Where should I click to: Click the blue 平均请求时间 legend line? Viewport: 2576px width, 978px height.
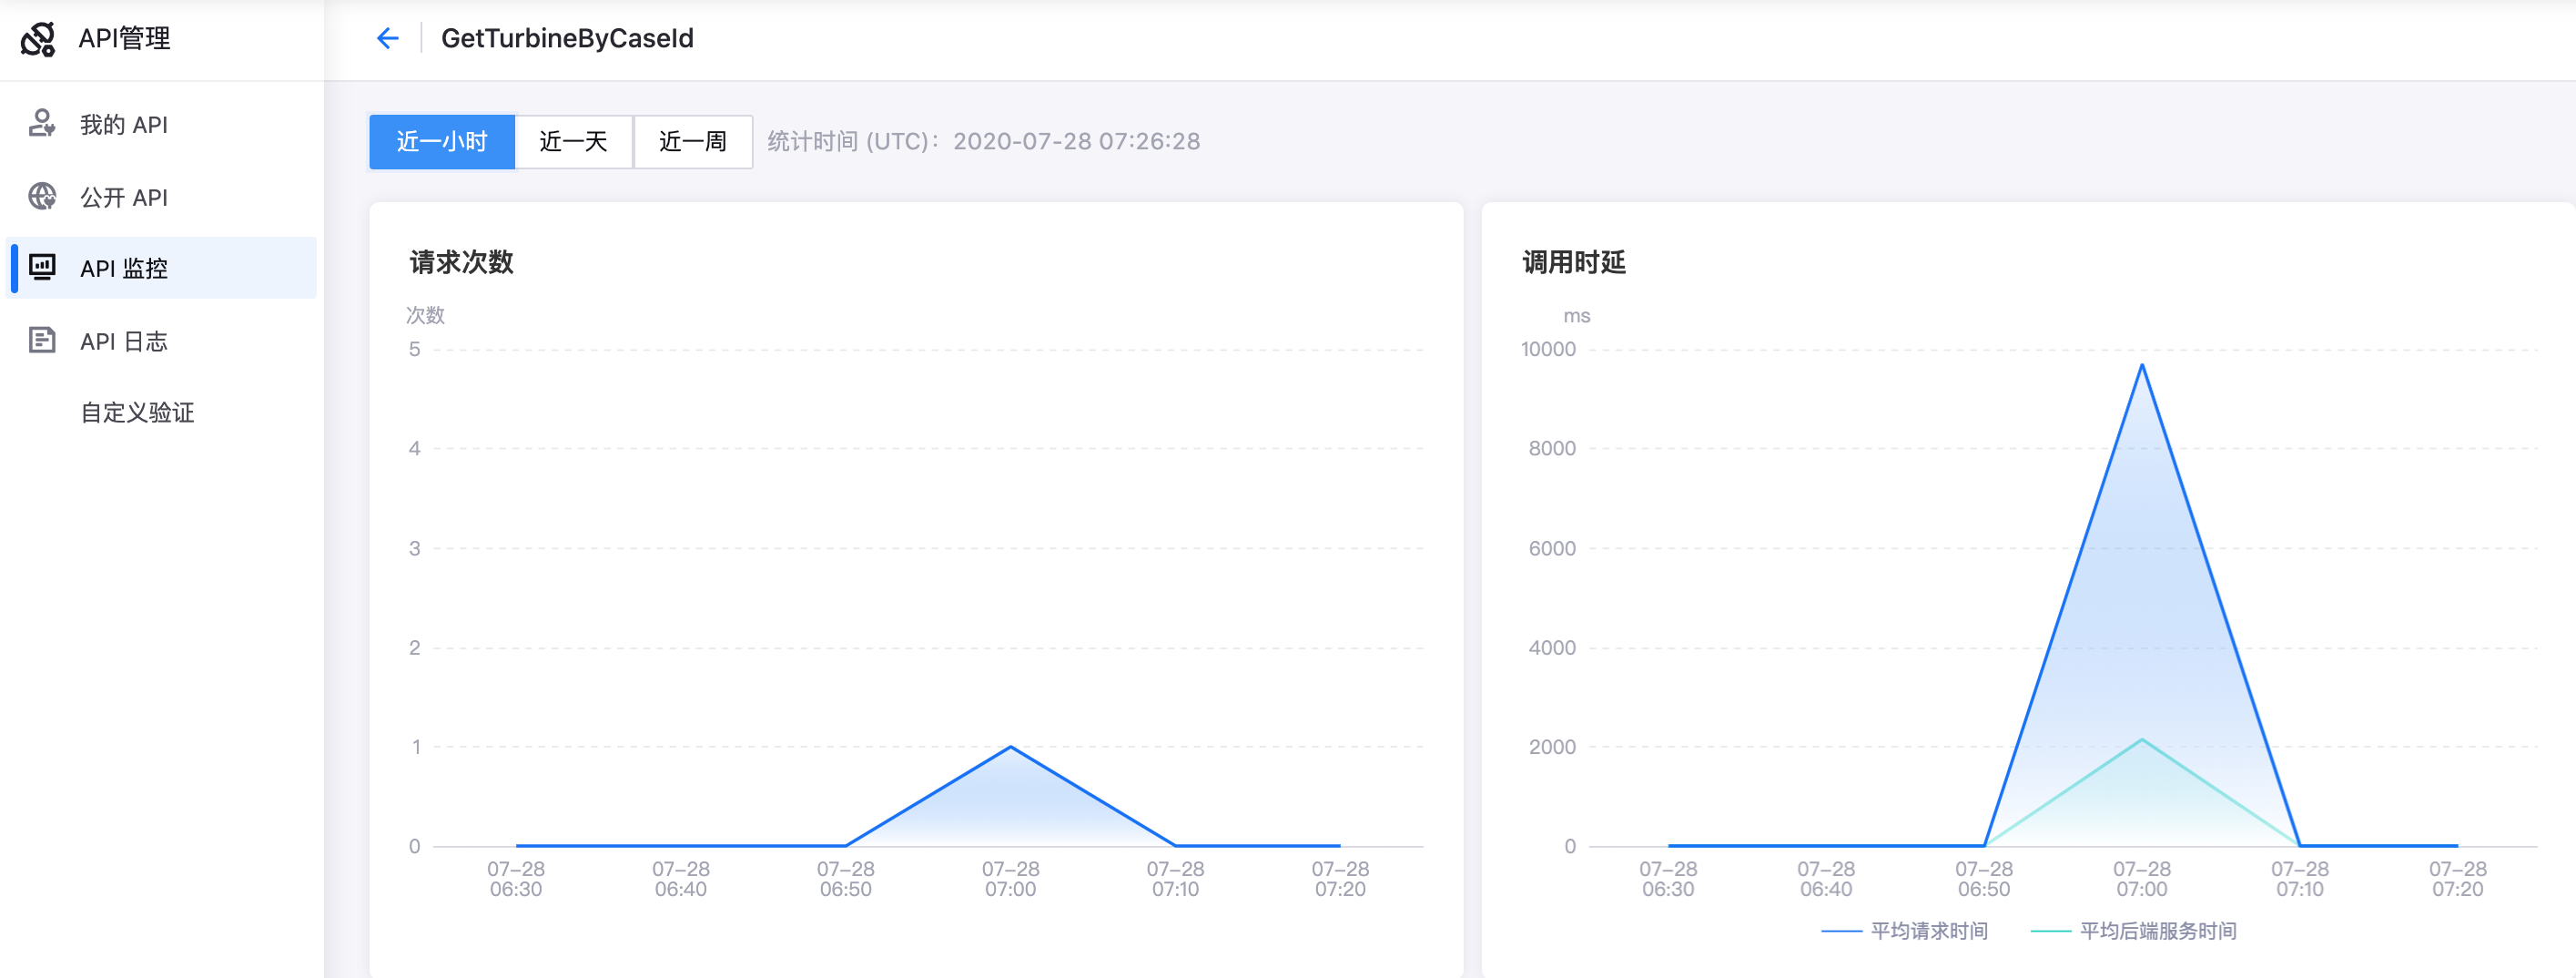click(x=1841, y=931)
